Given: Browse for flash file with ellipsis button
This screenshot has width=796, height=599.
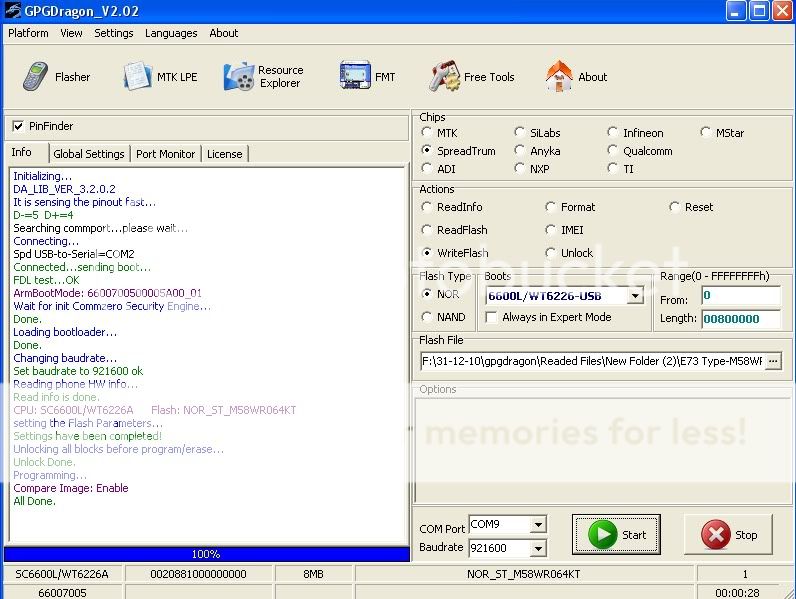Looking at the screenshot, I should [773, 361].
